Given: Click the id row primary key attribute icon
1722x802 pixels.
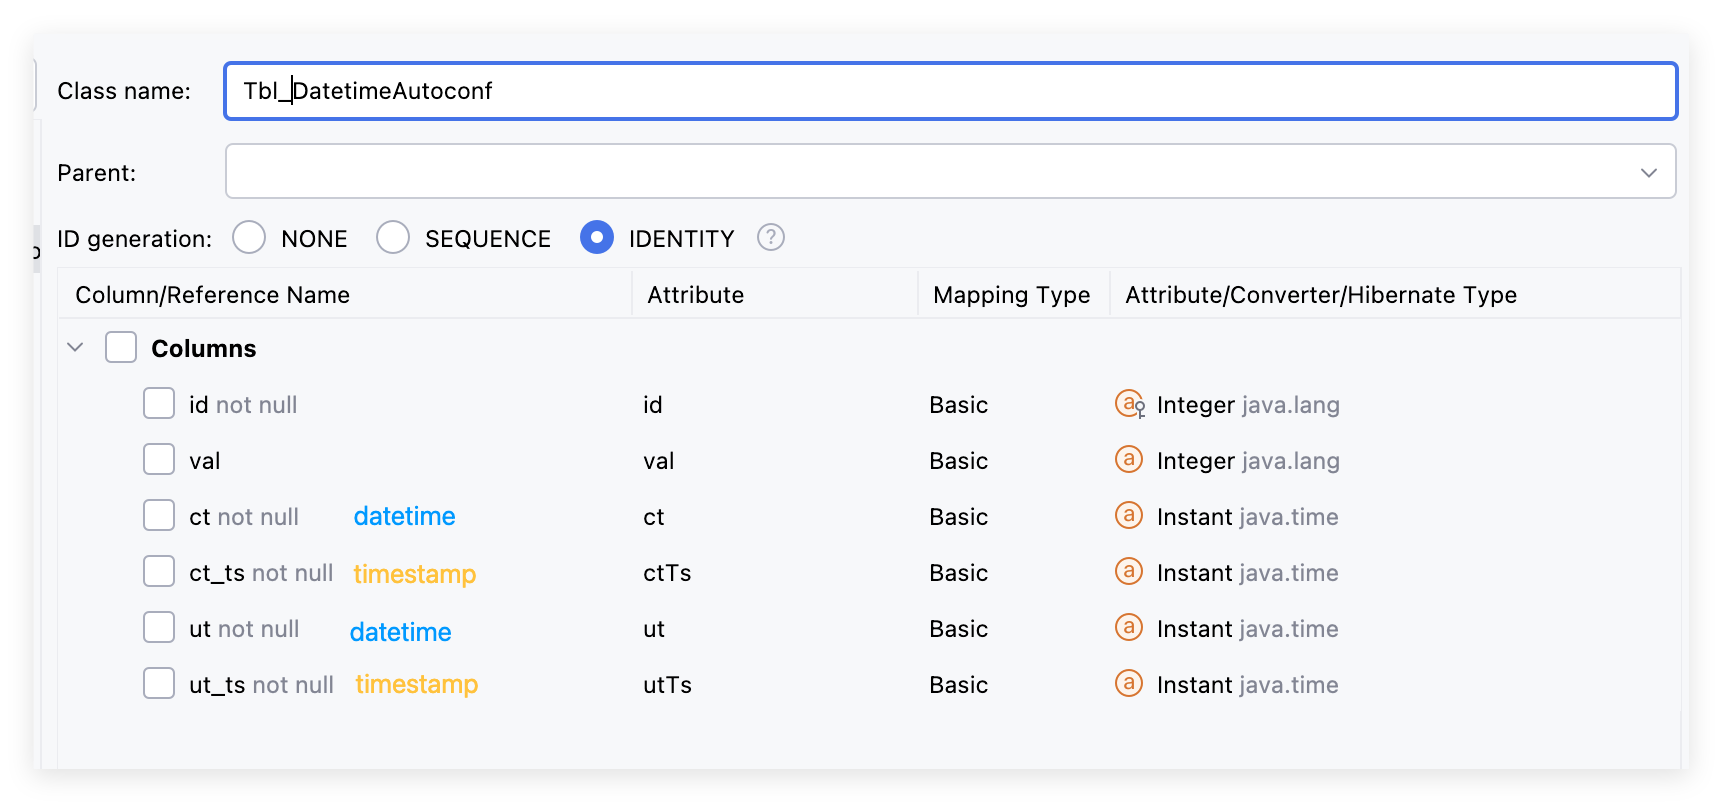Looking at the screenshot, I should click(x=1129, y=404).
